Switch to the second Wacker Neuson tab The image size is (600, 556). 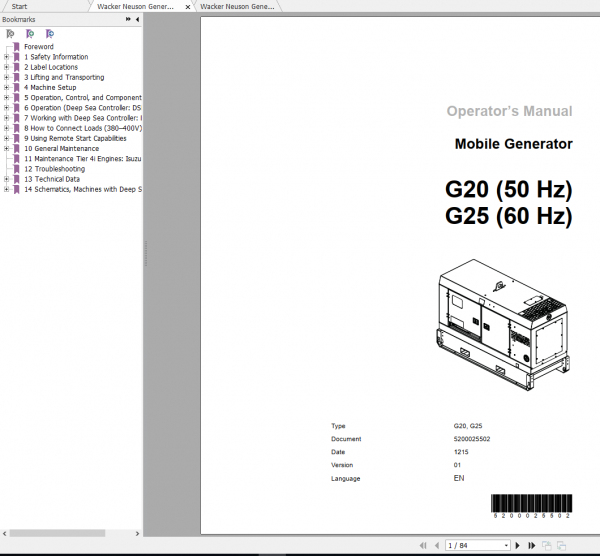click(x=237, y=6)
